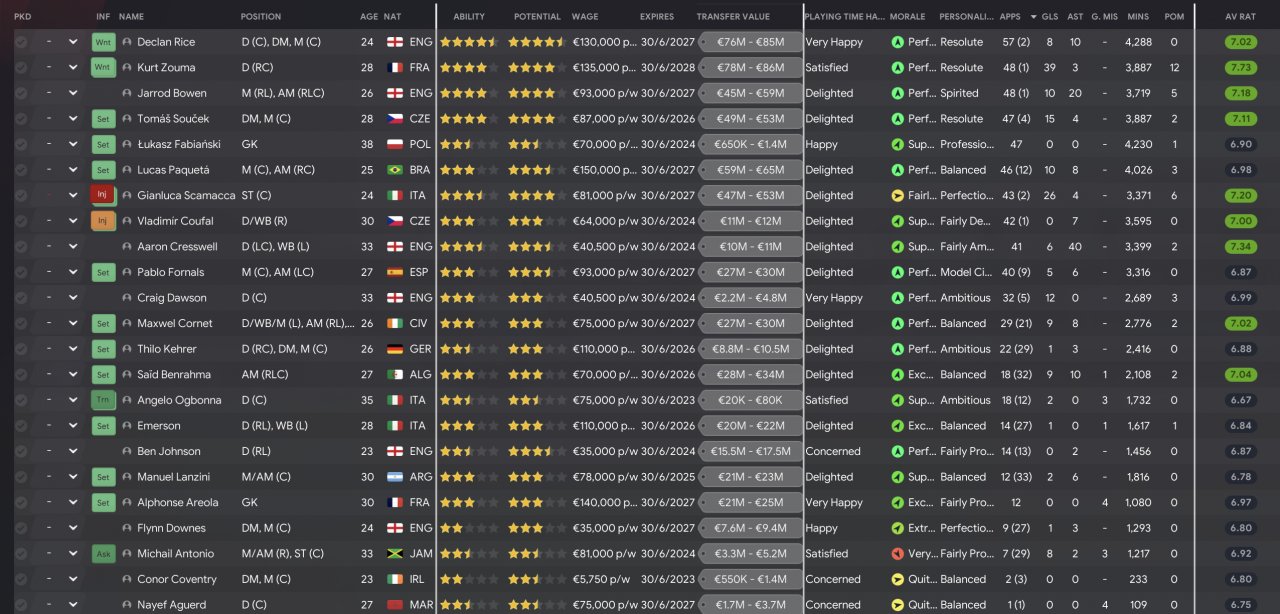Sort by the Apps column header
Viewport: 1280px width, 614px height.
[1010, 17]
